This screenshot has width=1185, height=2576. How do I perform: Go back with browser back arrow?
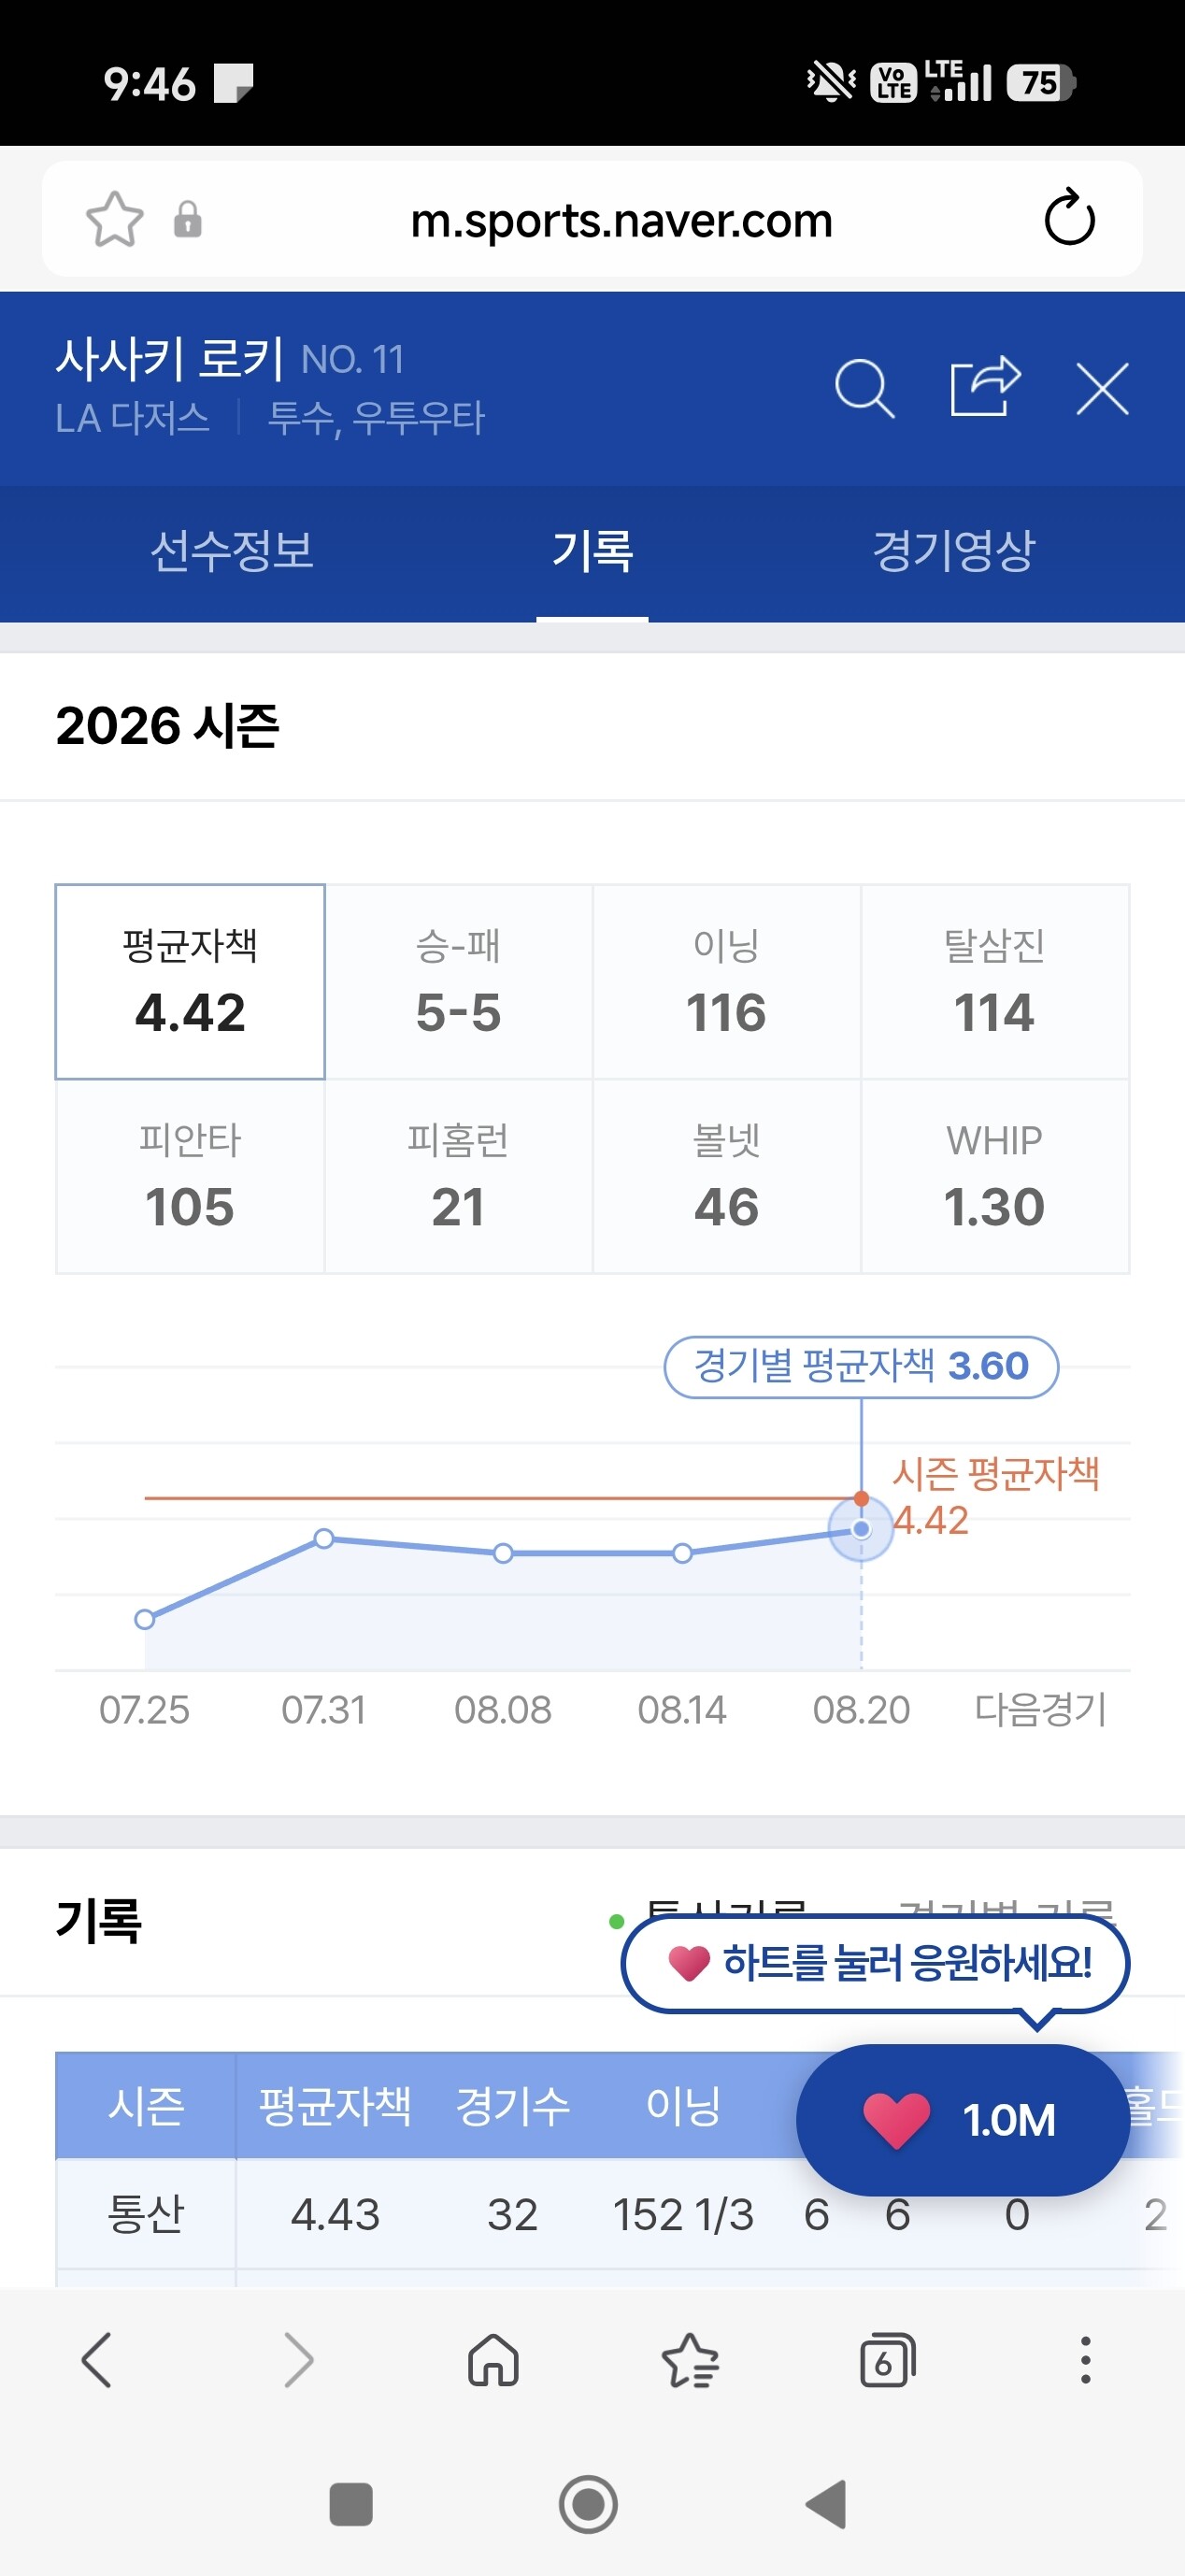(x=97, y=2360)
